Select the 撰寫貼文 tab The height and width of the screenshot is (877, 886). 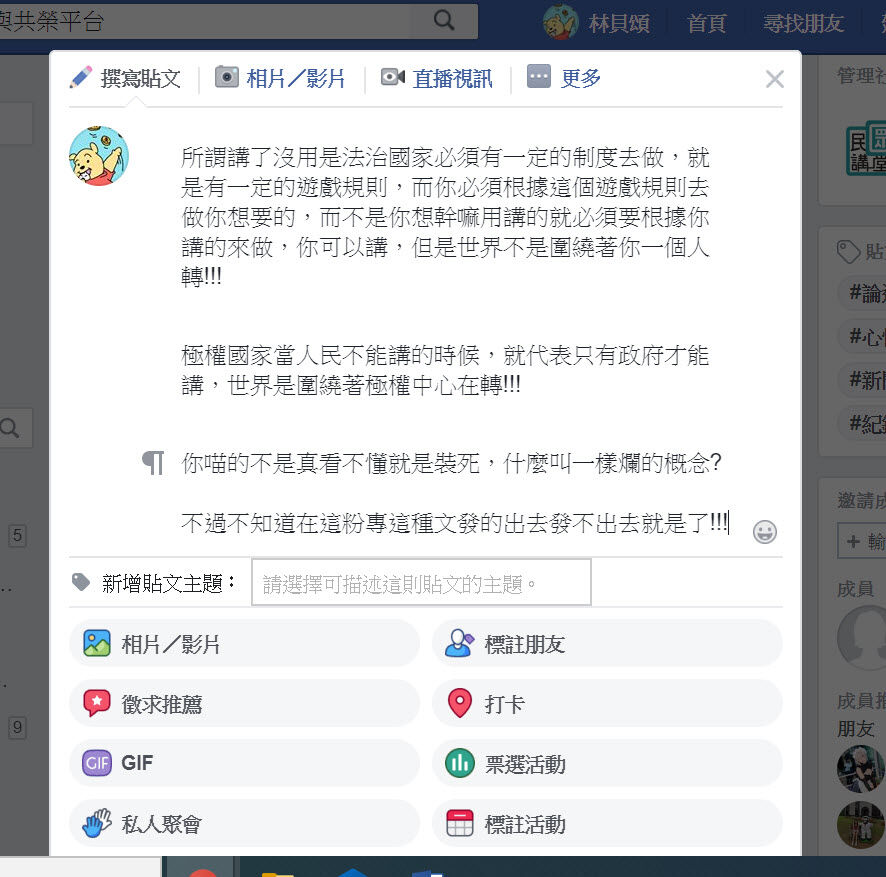[125, 78]
